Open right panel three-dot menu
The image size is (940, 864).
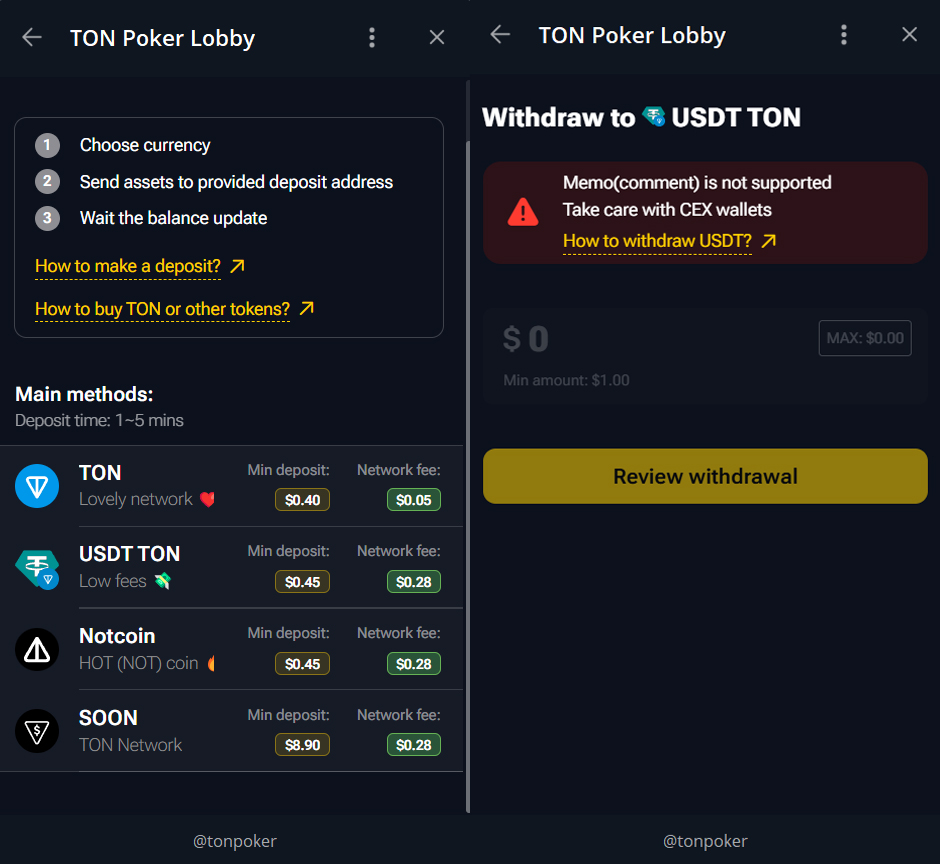coord(844,35)
